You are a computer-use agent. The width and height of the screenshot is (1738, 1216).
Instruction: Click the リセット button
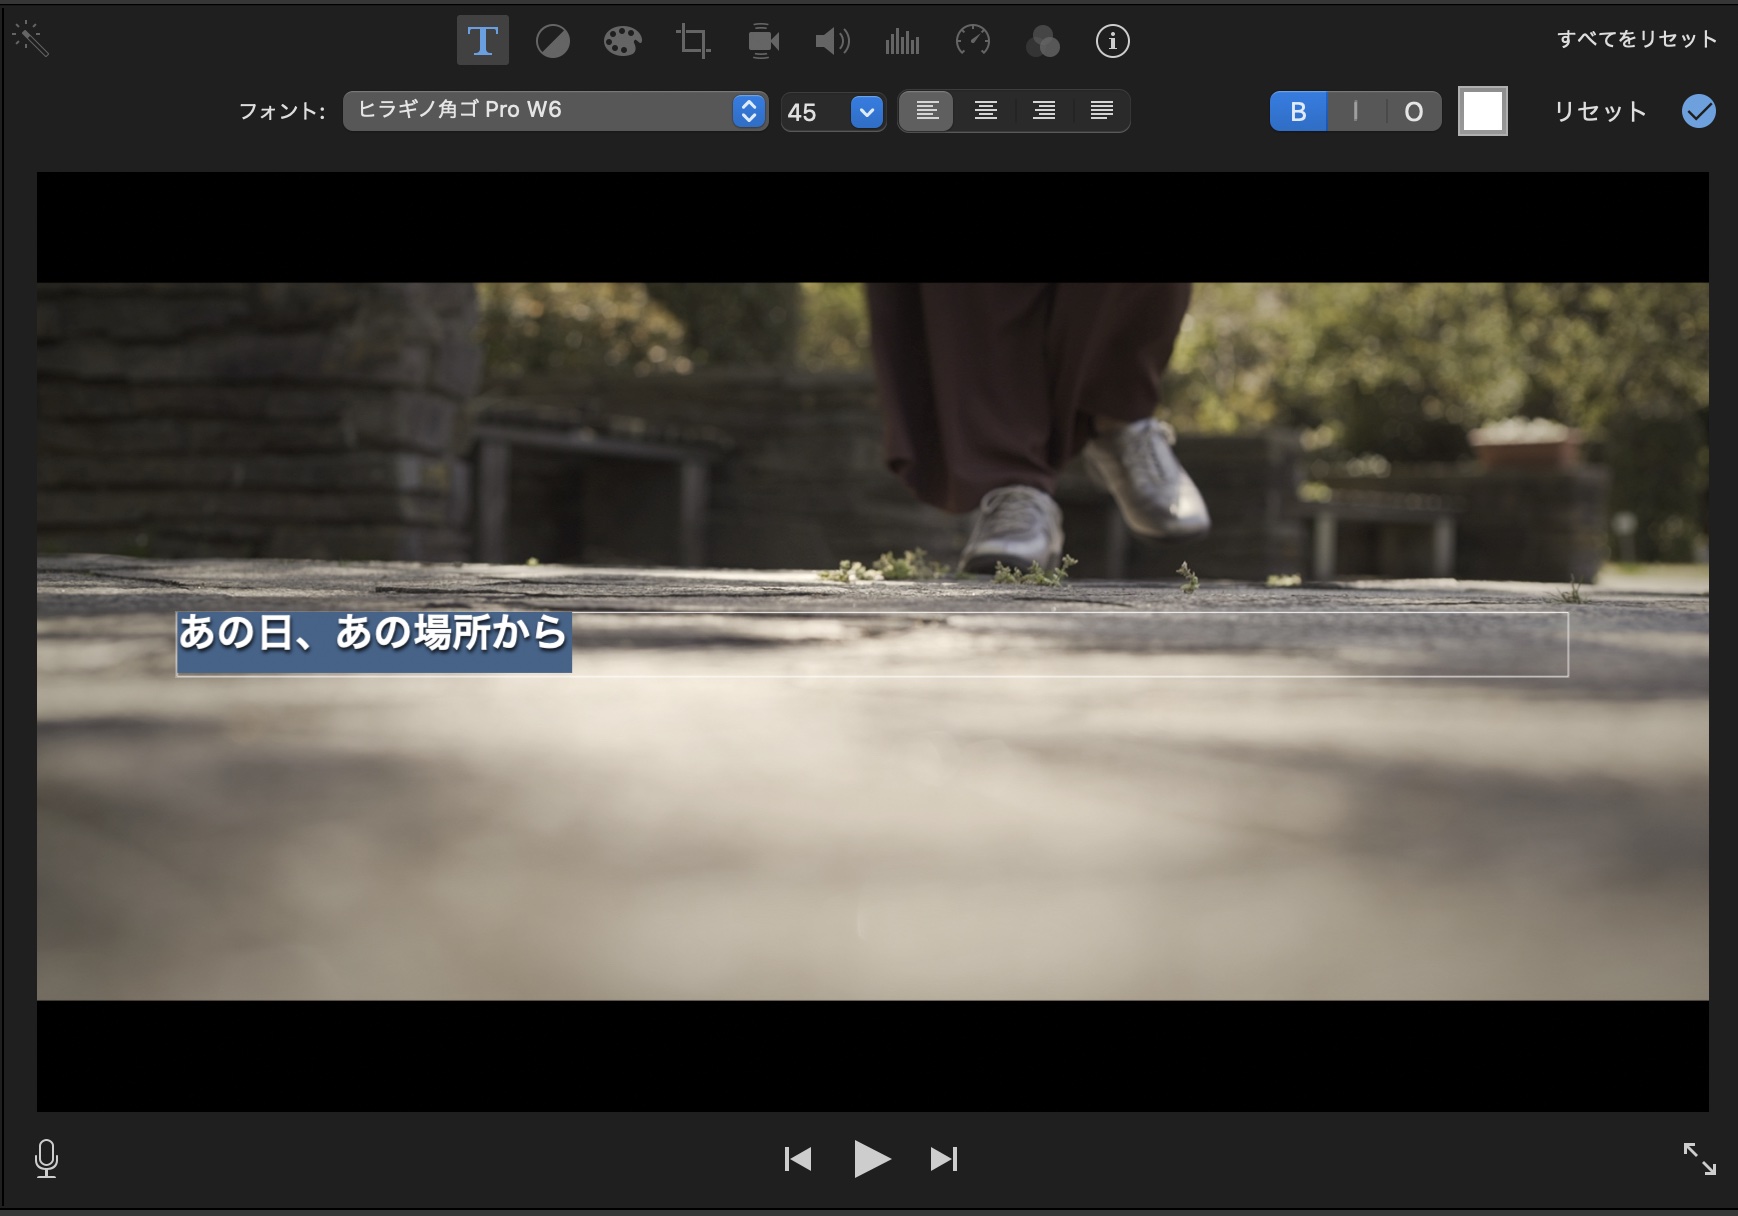click(x=1600, y=111)
